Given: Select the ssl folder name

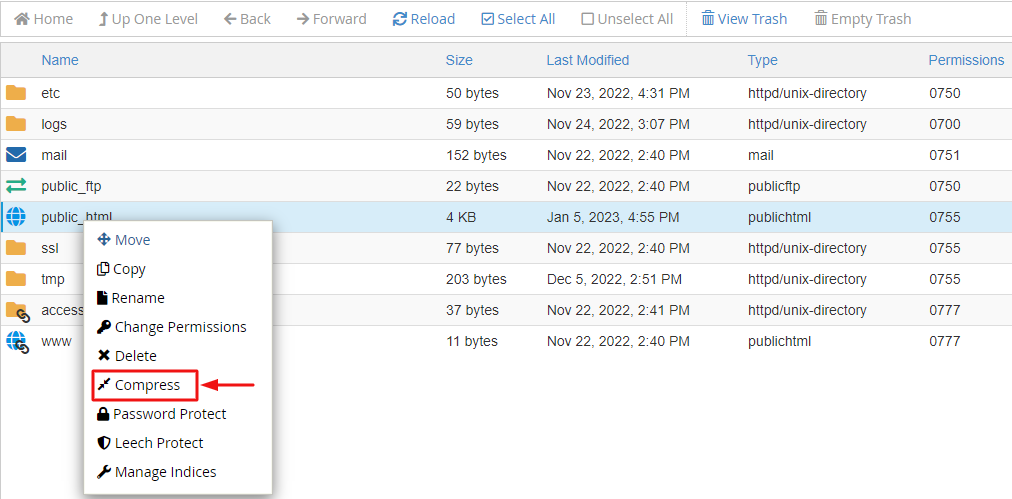Looking at the screenshot, I should tap(50, 248).
